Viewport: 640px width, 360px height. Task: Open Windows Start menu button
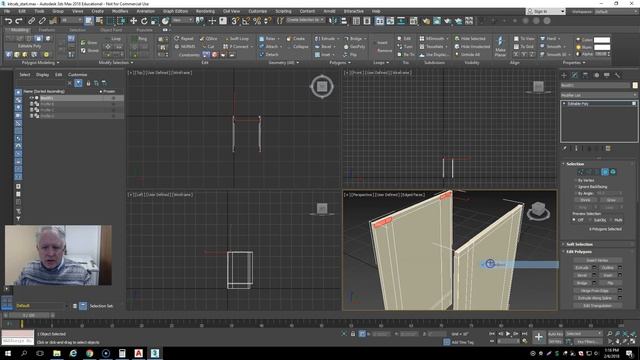tap(8, 353)
